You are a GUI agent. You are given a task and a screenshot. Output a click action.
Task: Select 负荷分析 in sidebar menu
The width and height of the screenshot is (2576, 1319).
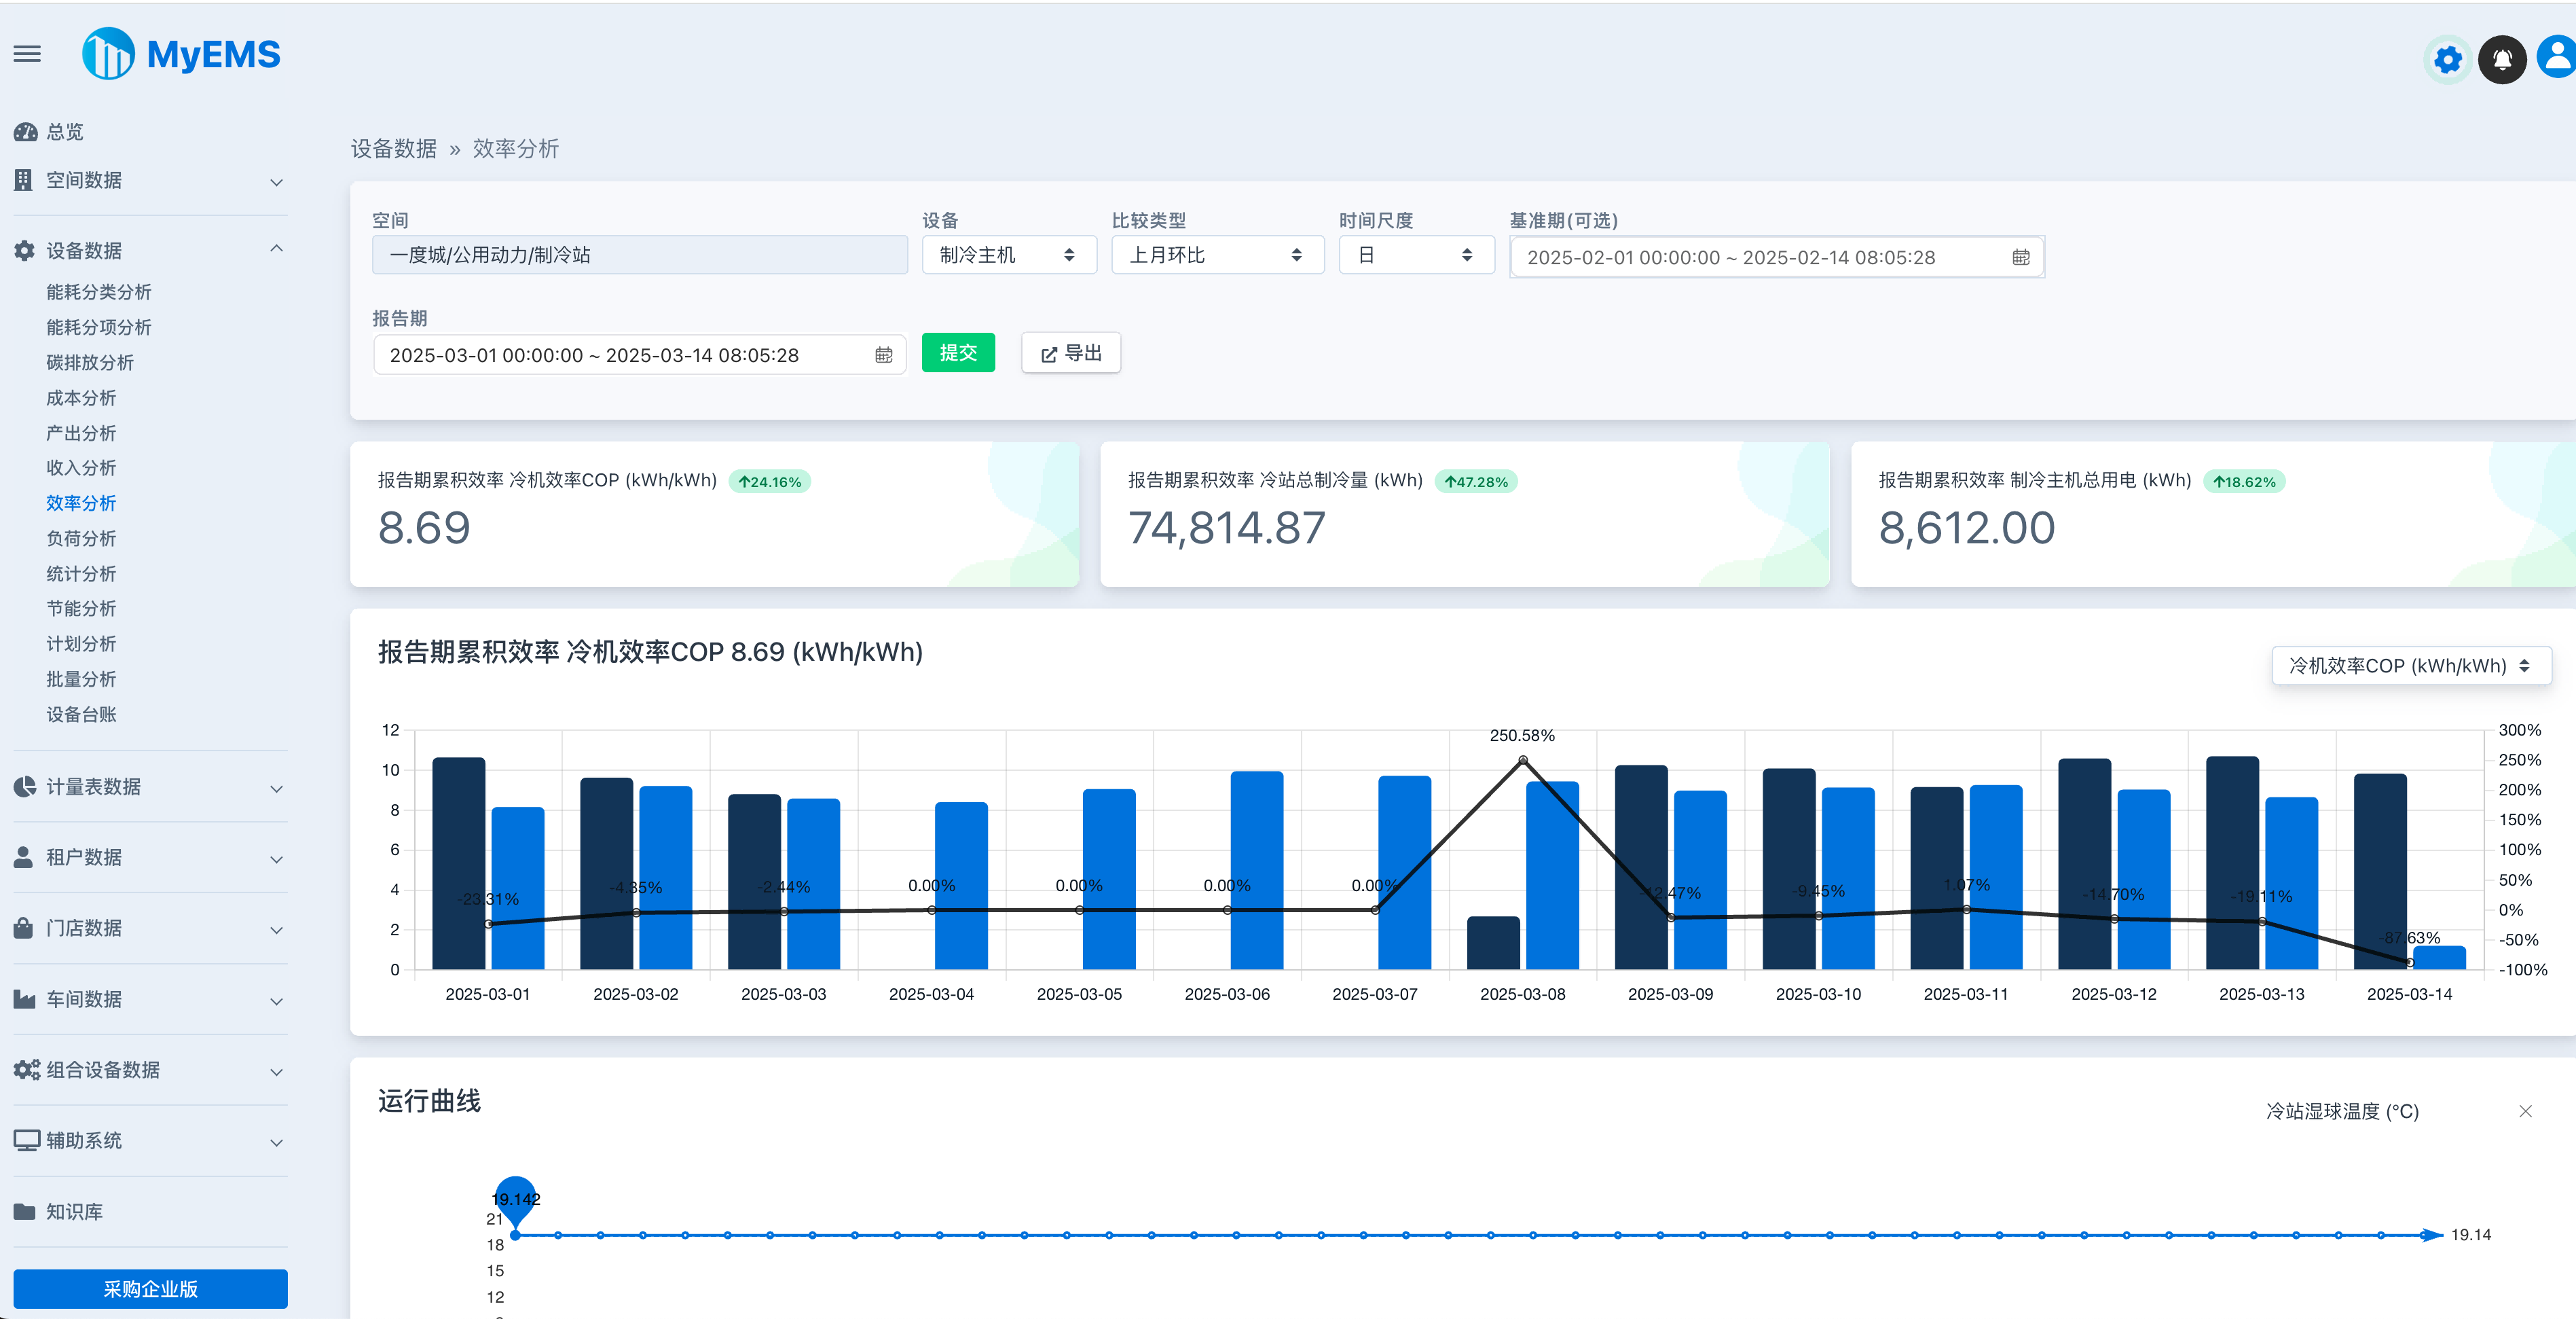[x=81, y=538]
